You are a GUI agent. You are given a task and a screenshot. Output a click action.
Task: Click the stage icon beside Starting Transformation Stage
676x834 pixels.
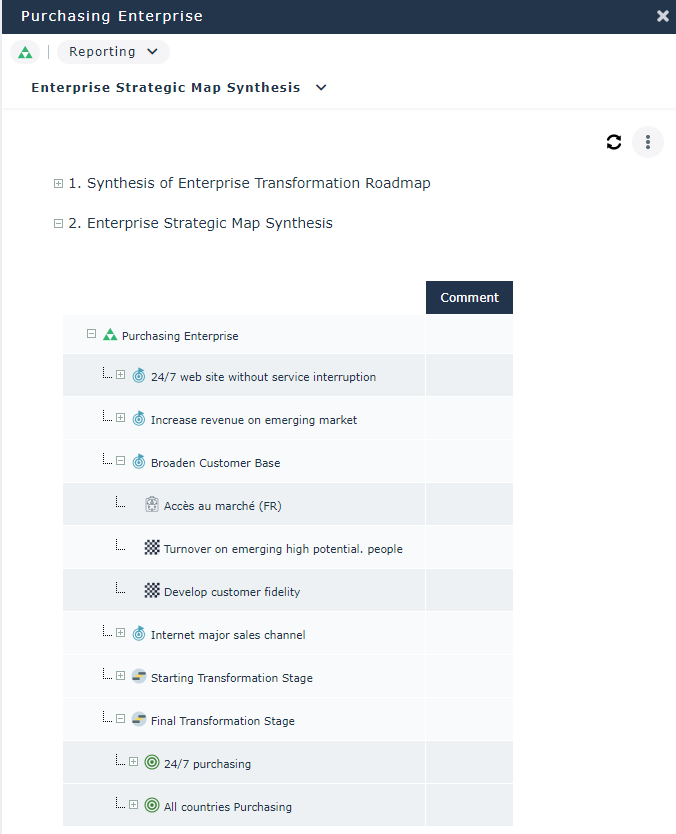[139, 677]
